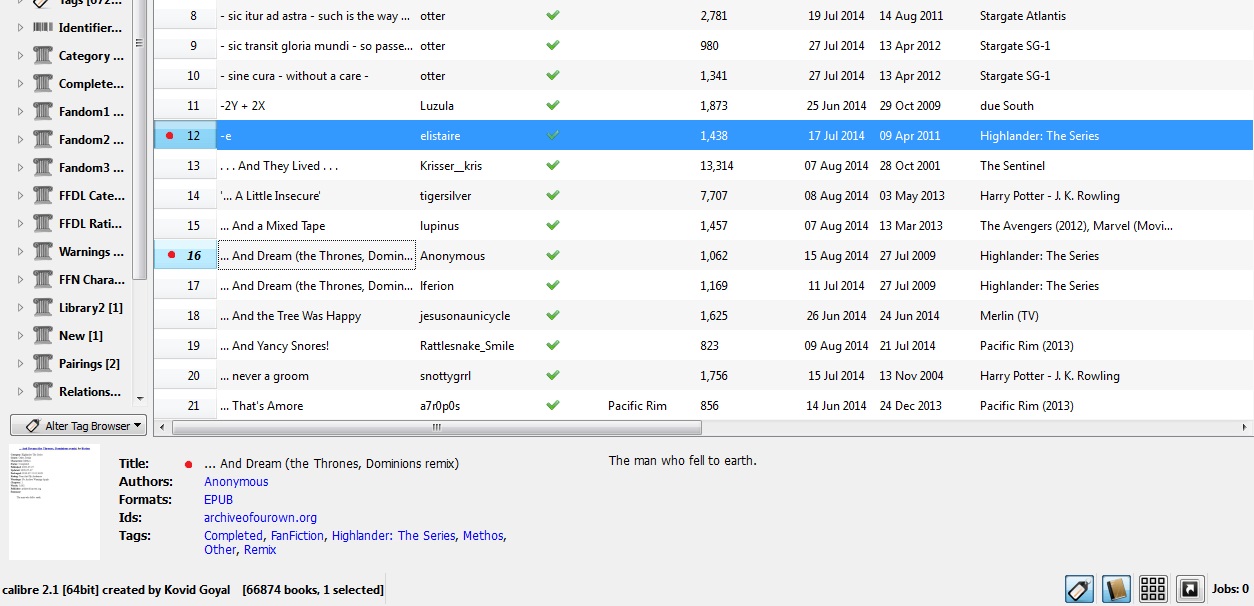Click row header number 17
The width and height of the screenshot is (1254, 606).
tap(185, 286)
